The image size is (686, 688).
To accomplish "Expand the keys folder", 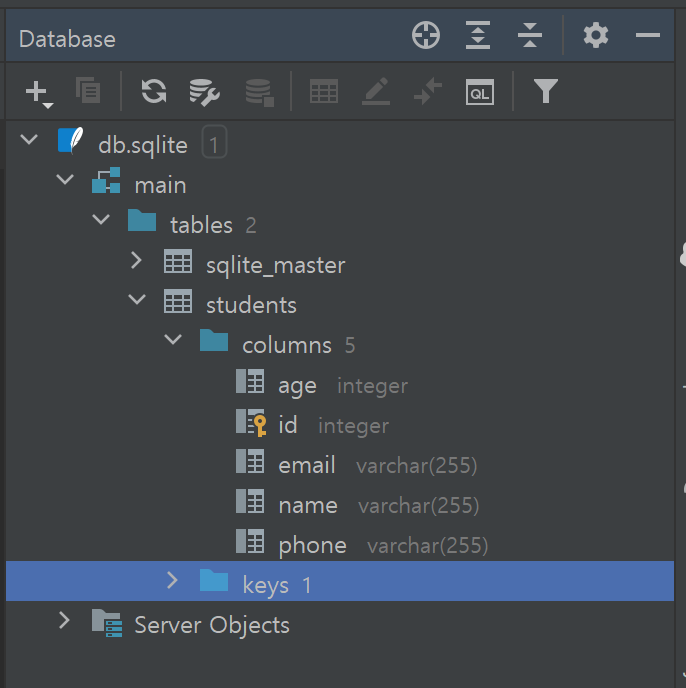I will coord(173,580).
